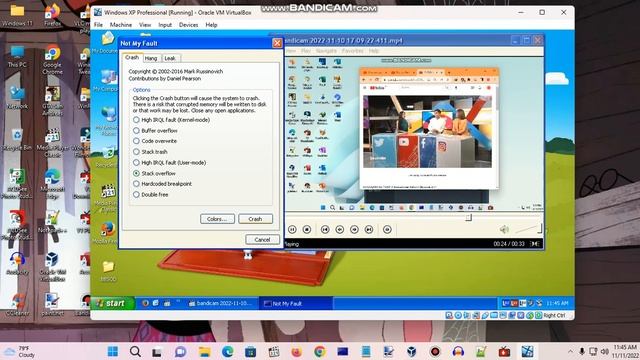Skip to next track in media player
640x360 pixels.
tap(369, 230)
